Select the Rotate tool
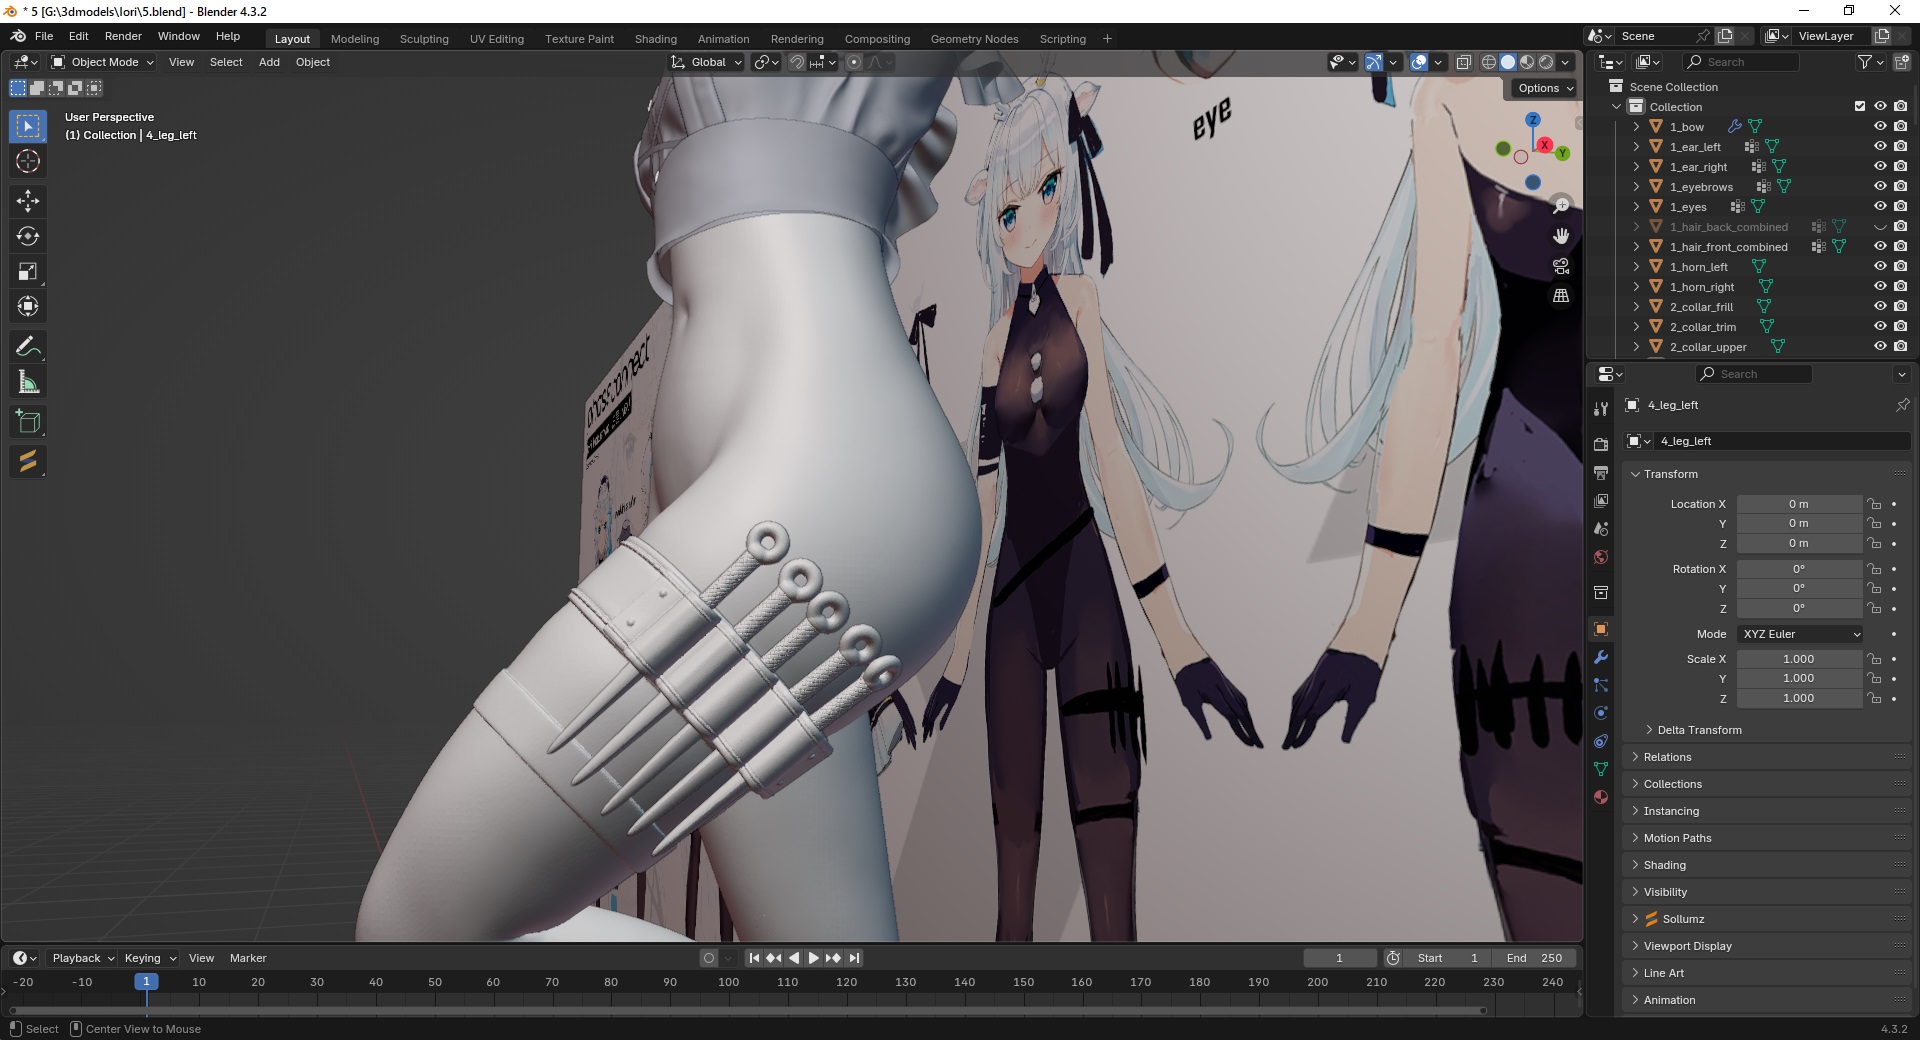The image size is (1920, 1040). coord(28,236)
